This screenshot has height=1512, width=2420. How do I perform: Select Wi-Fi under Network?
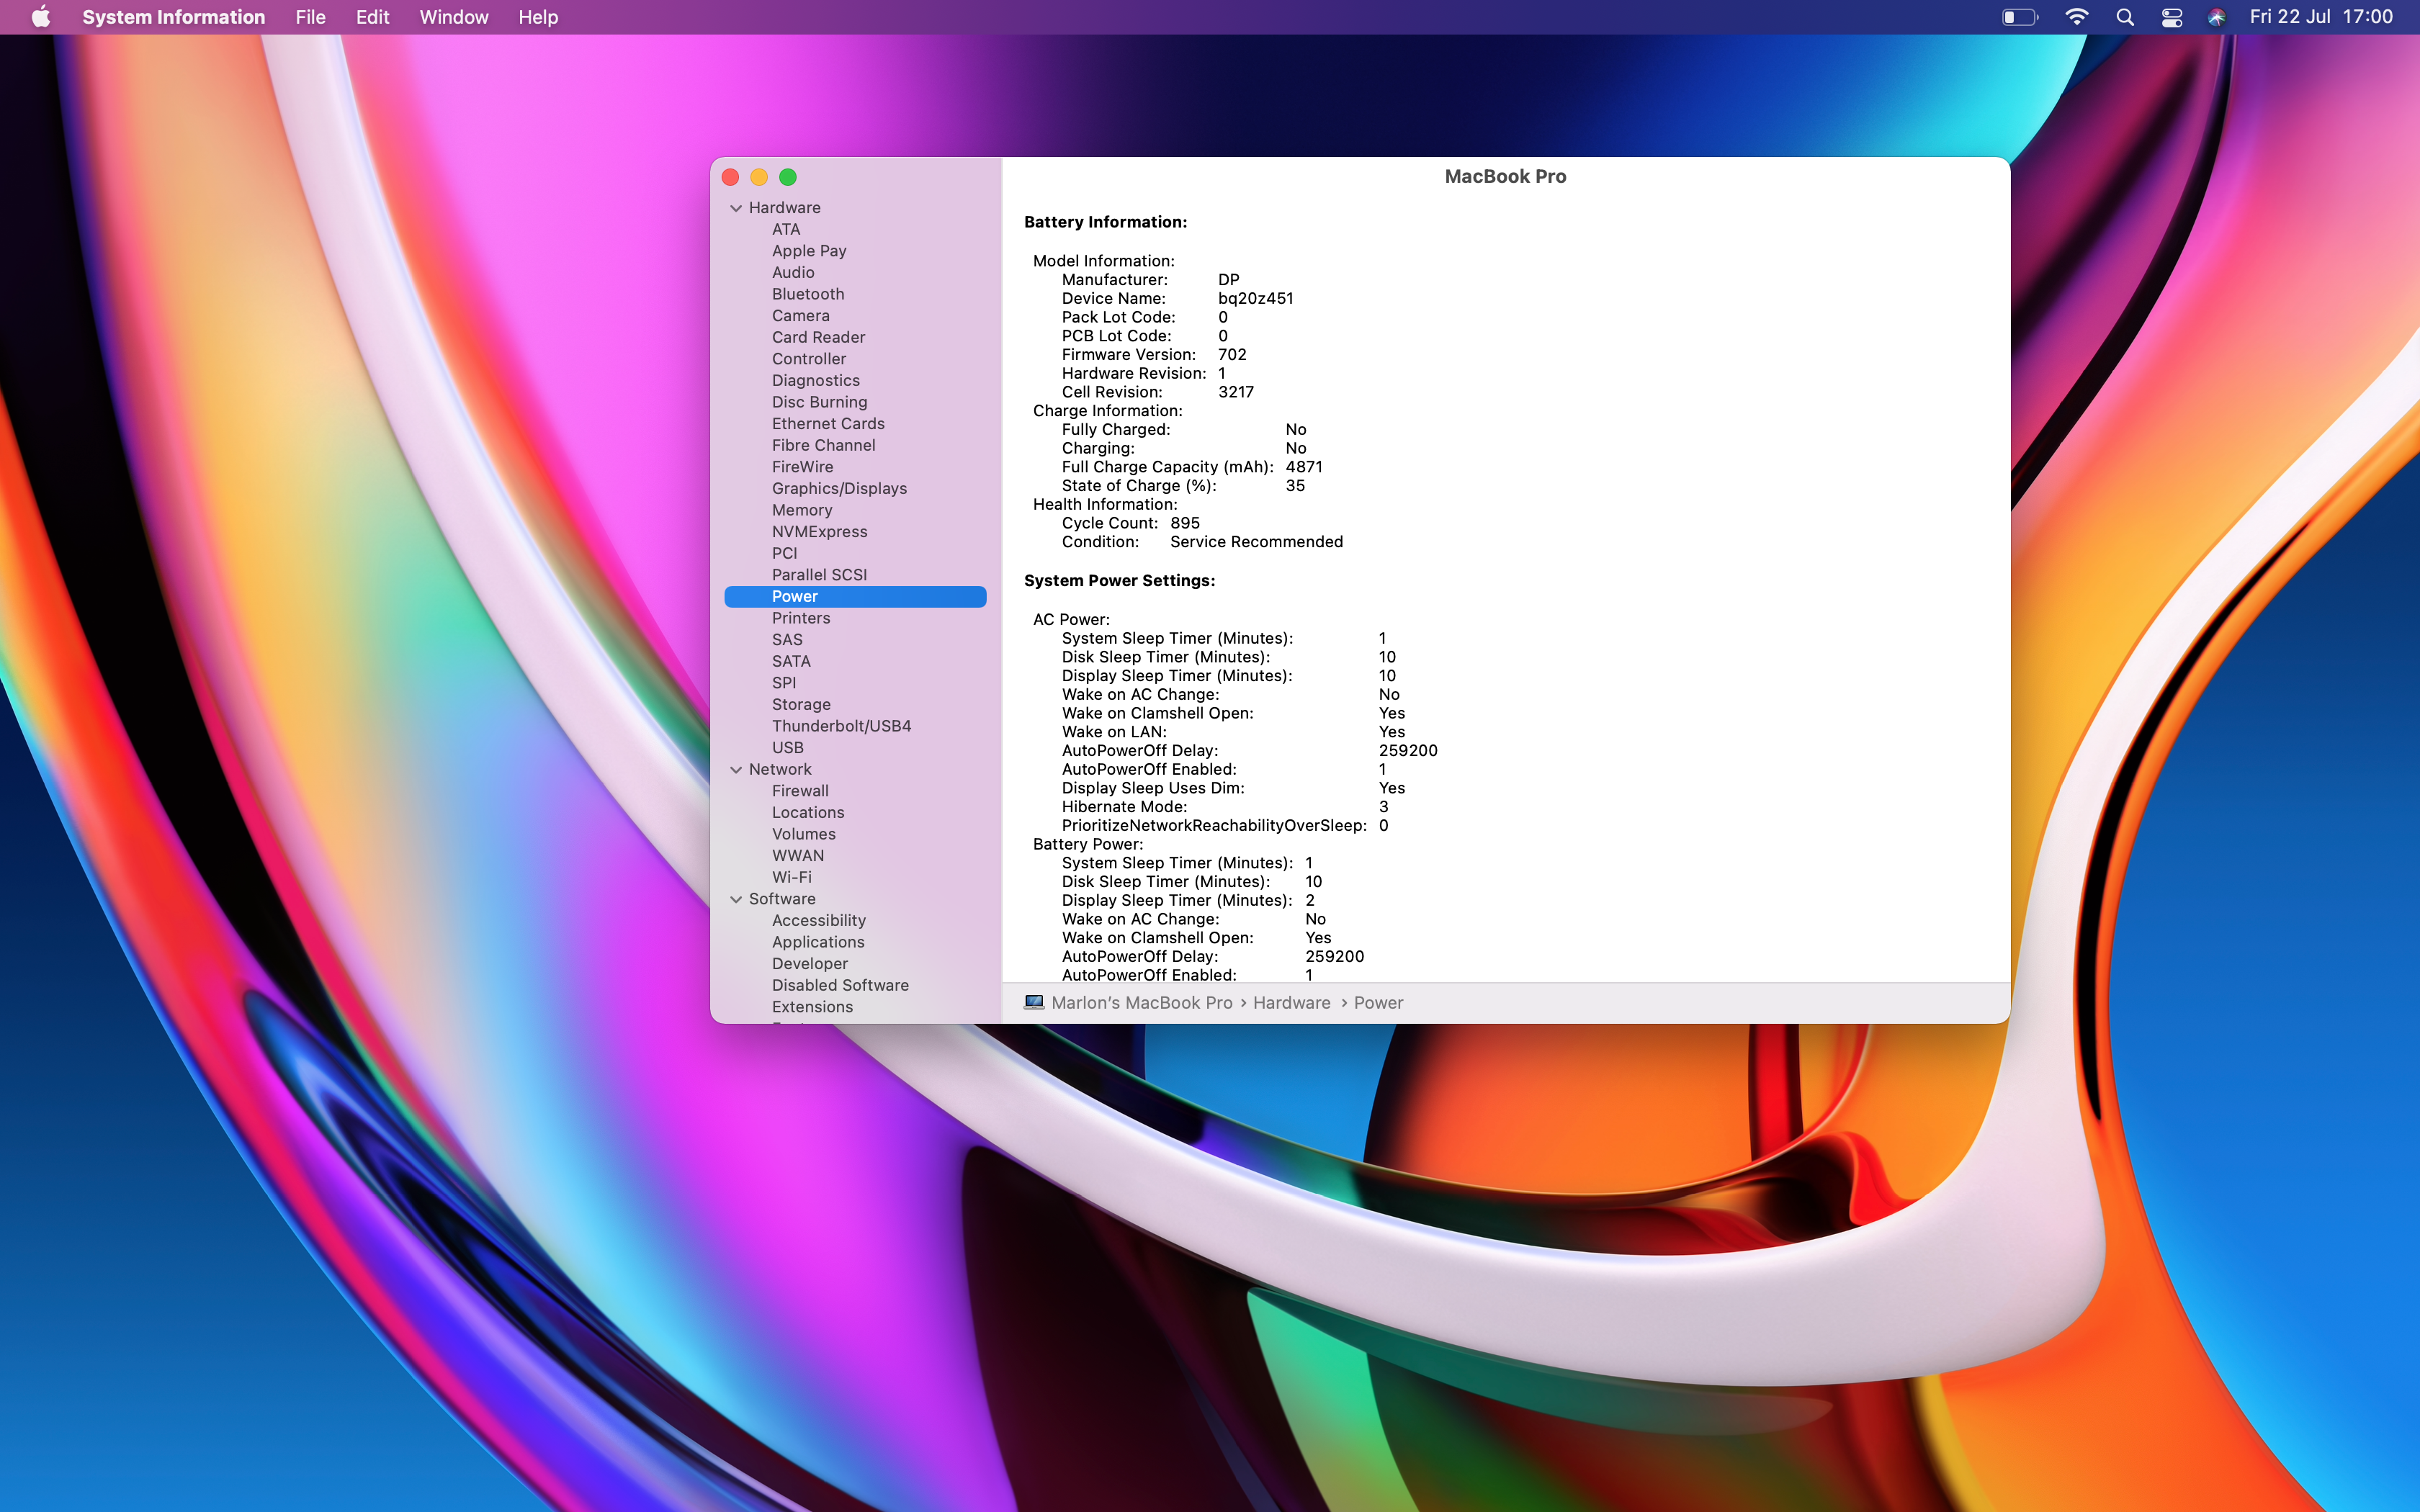tap(791, 877)
